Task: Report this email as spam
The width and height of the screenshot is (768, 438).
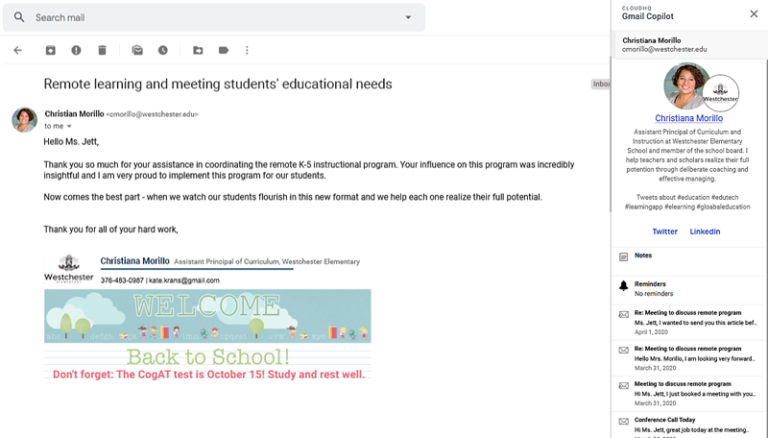Action: [76, 50]
